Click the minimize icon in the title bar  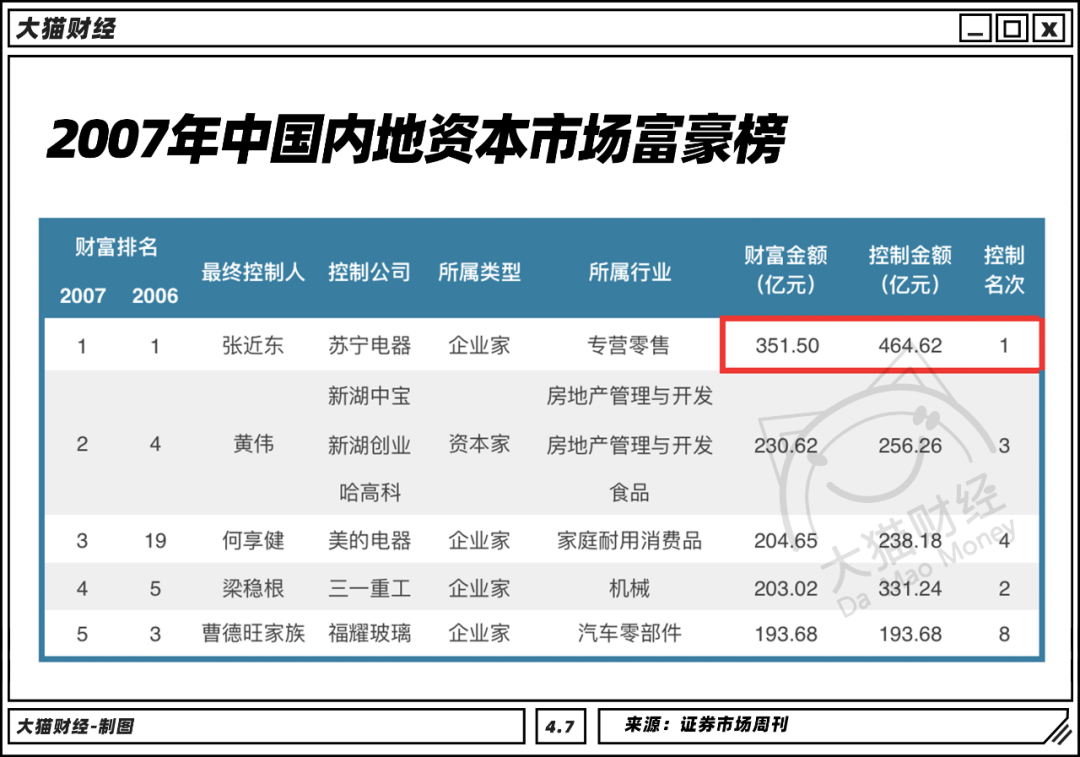click(975, 29)
